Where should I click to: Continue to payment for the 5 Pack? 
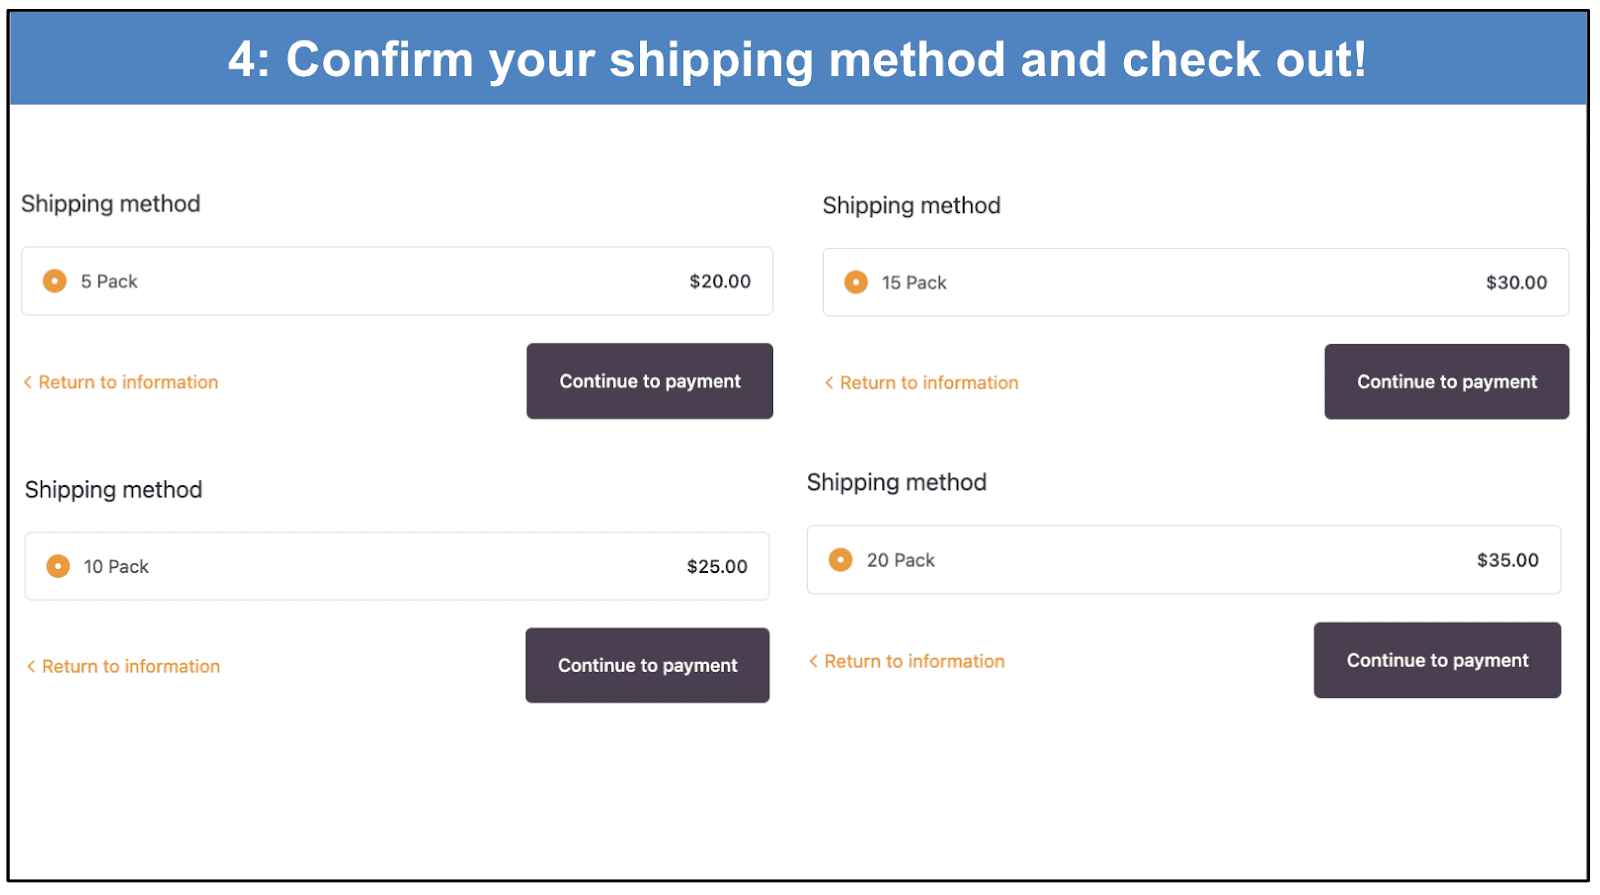(x=649, y=381)
